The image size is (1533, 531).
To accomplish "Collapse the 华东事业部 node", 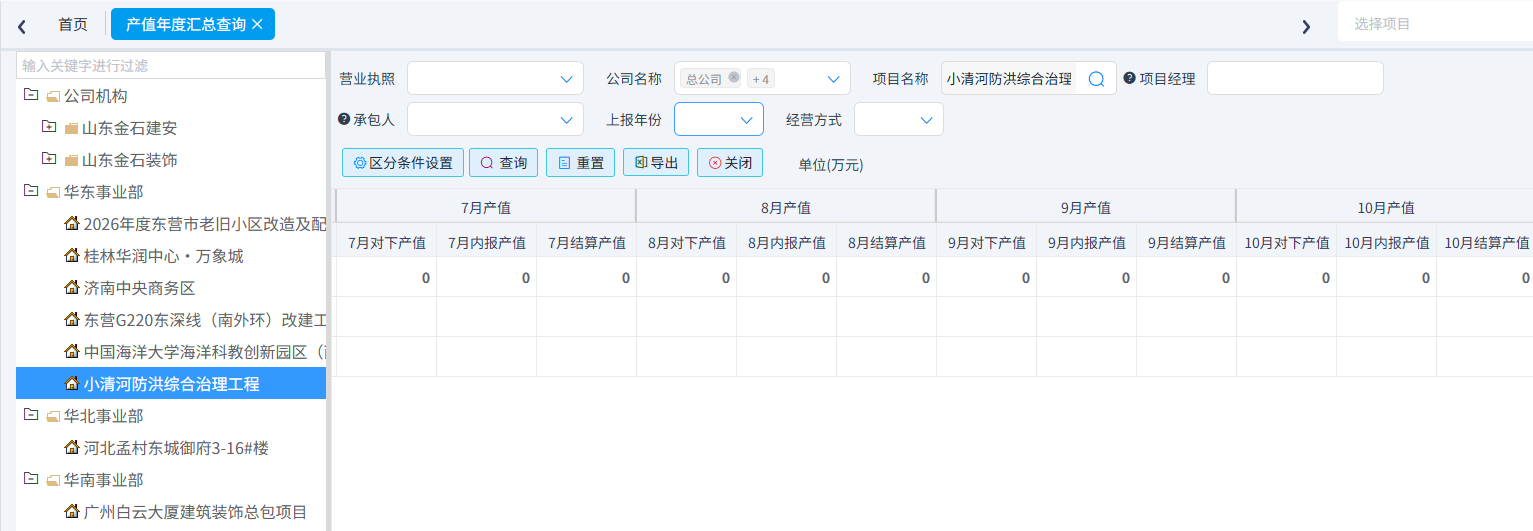I will (30, 191).
